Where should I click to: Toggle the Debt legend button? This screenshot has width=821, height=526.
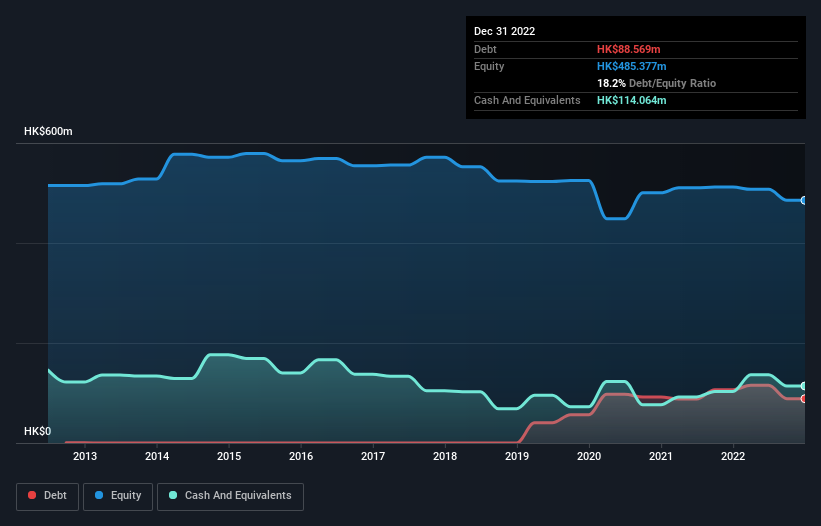tap(48, 496)
